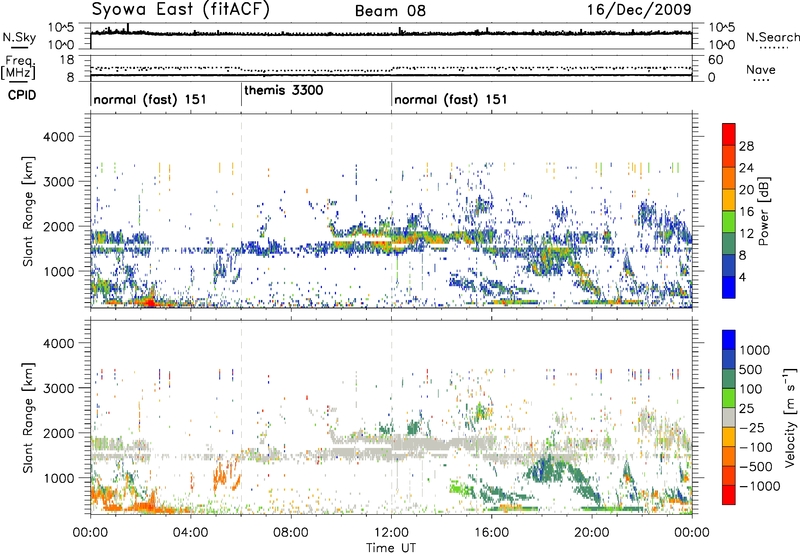This screenshot has width=800, height=554.
Task: Pick the blue Power segment between 4 and 8
Action: [x=729, y=265]
